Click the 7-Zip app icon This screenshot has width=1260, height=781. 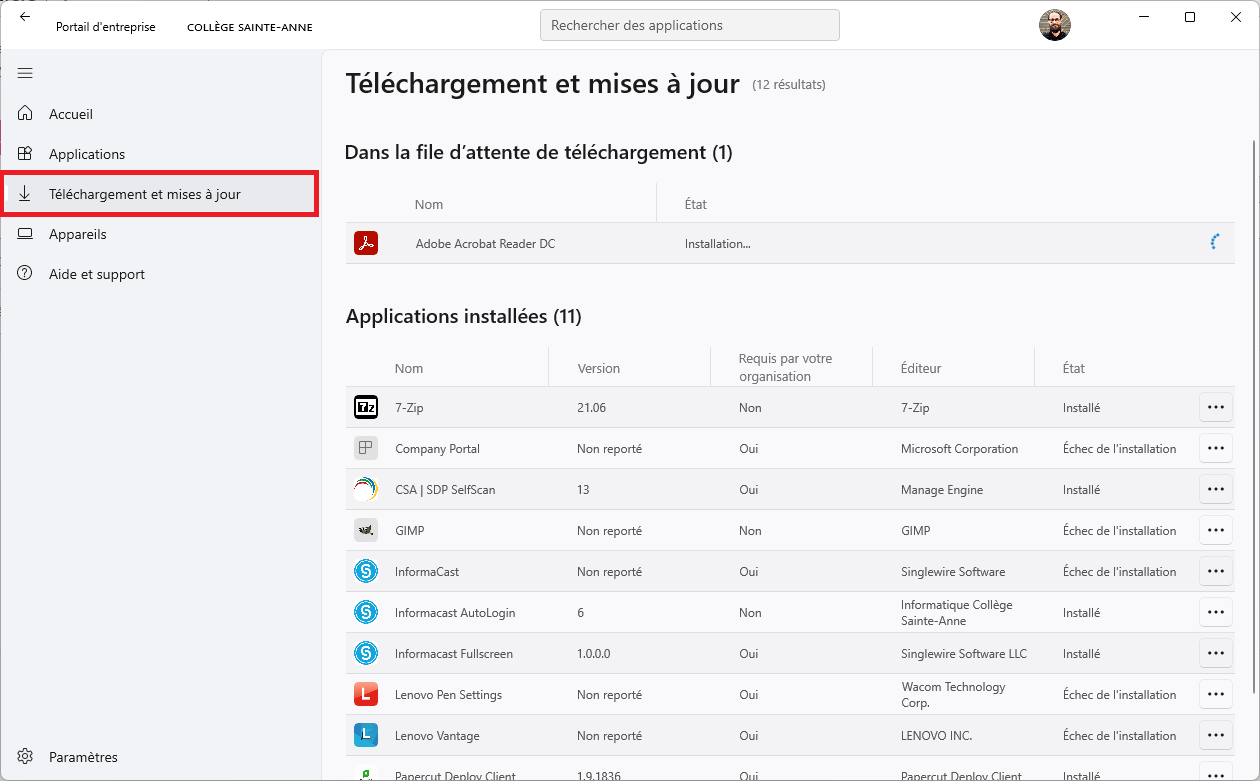pyautogui.click(x=366, y=408)
